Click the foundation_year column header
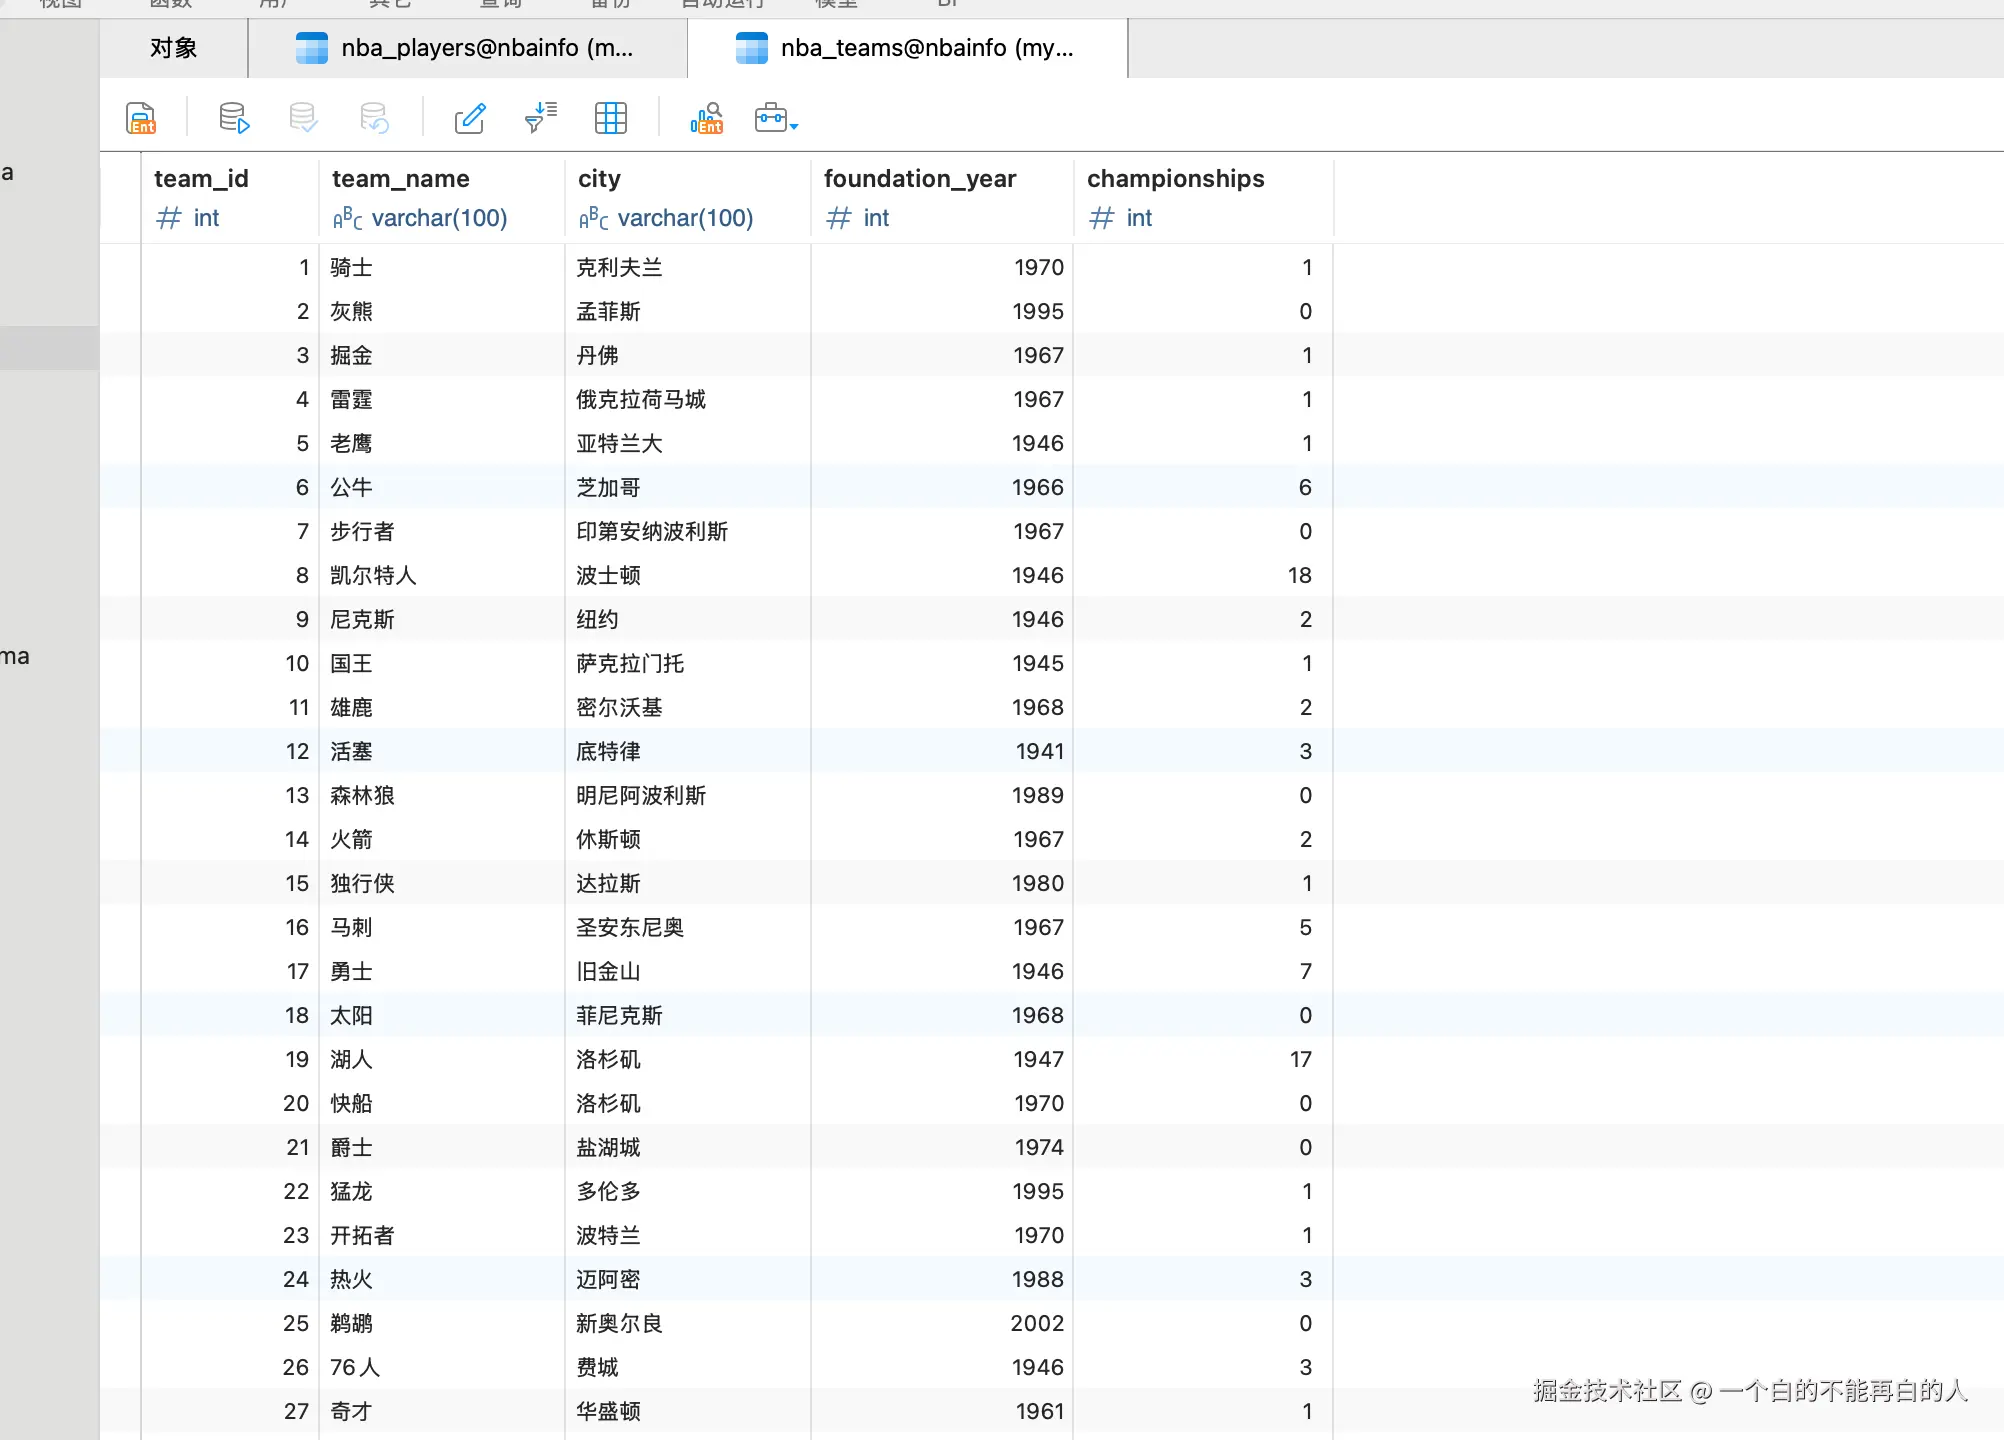The height and width of the screenshot is (1440, 2004). (x=919, y=179)
